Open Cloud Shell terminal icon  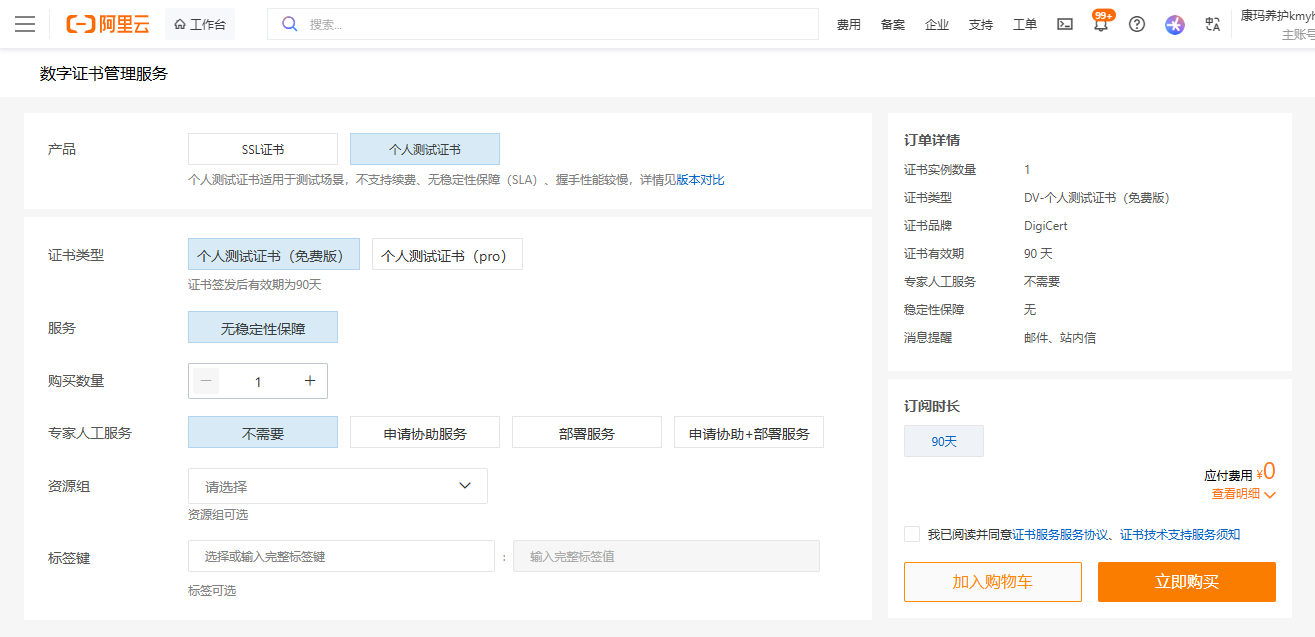(1065, 24)
